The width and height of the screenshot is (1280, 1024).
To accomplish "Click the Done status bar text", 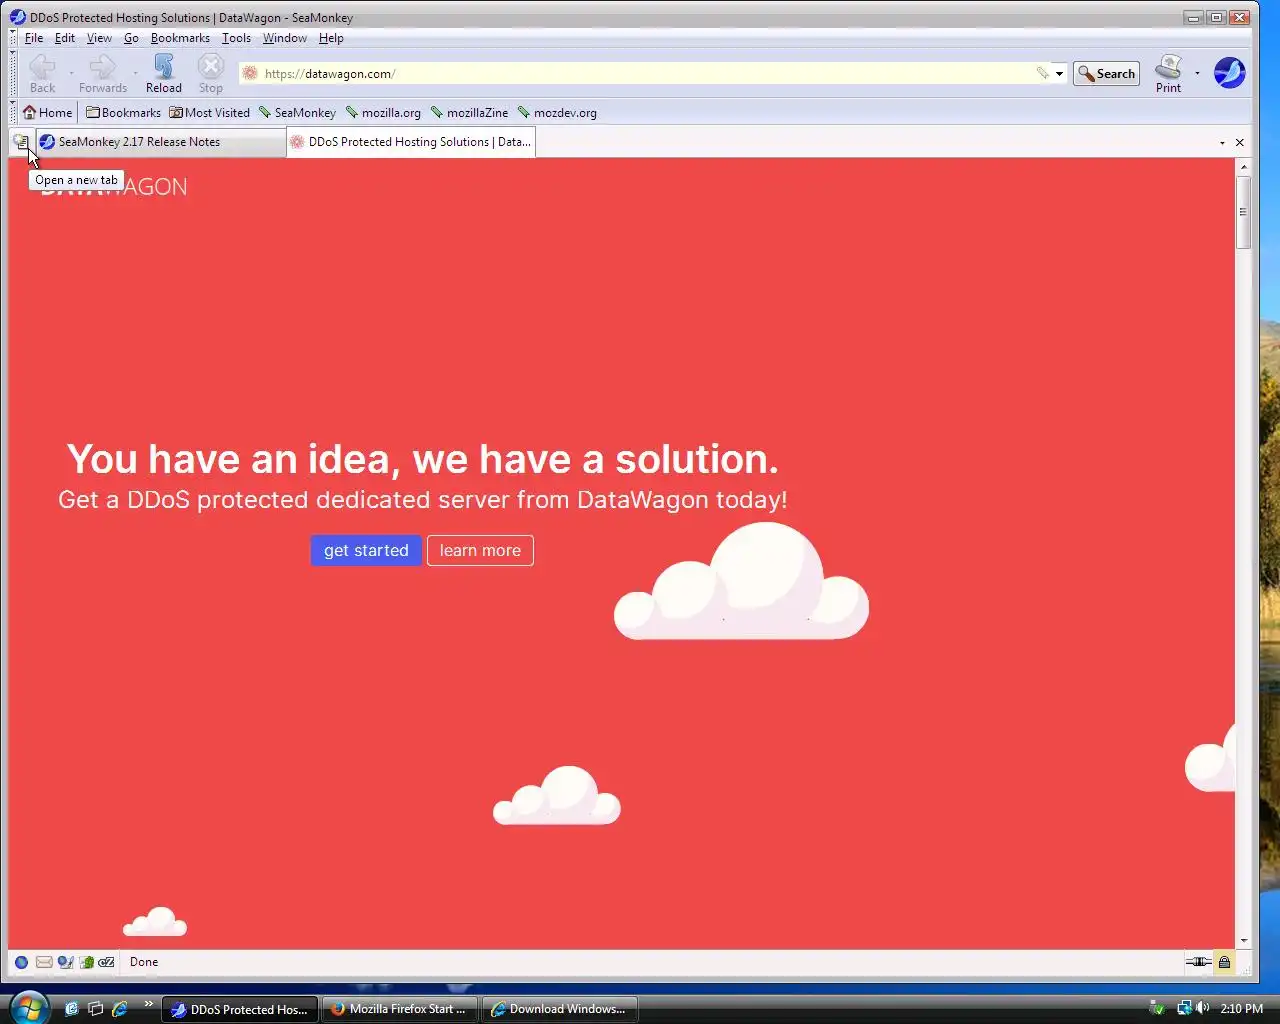I will coord(144,962).
